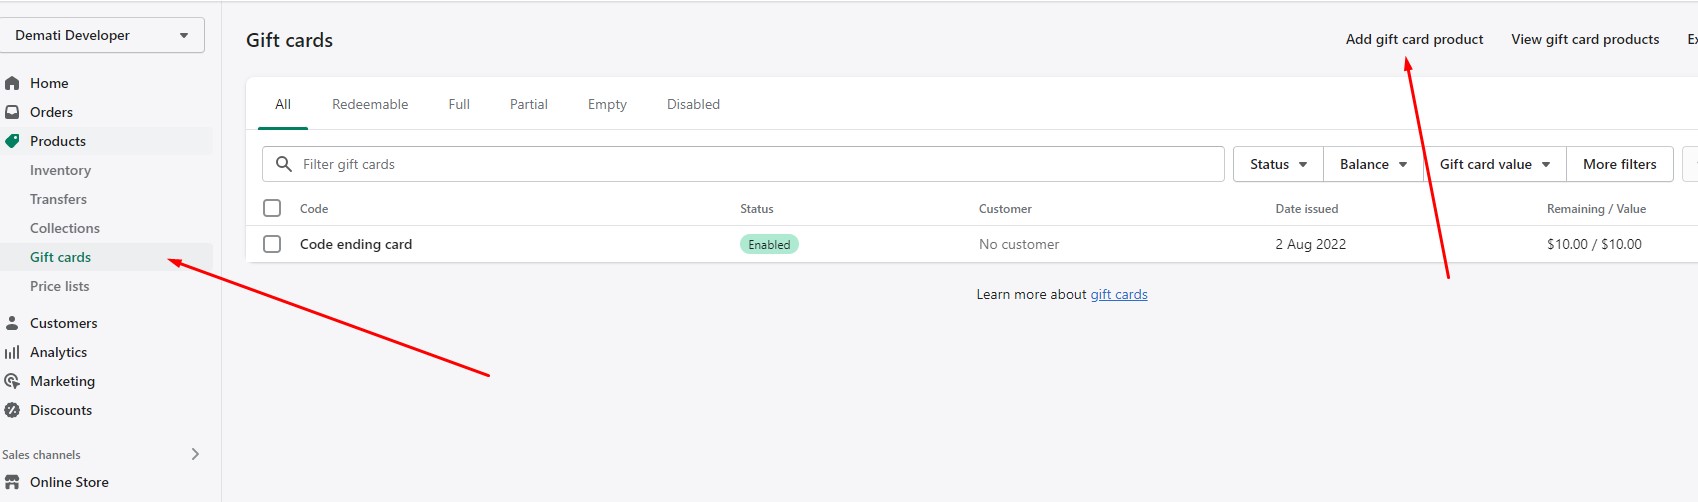Click the Customers person icon
Screen dimensions: 1698x502
12,323
